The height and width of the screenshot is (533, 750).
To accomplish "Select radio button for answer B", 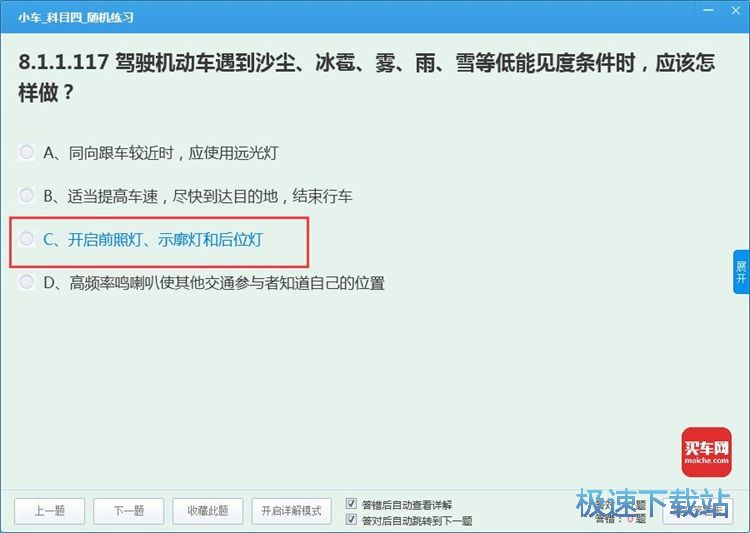I will [x=26, y=195].
